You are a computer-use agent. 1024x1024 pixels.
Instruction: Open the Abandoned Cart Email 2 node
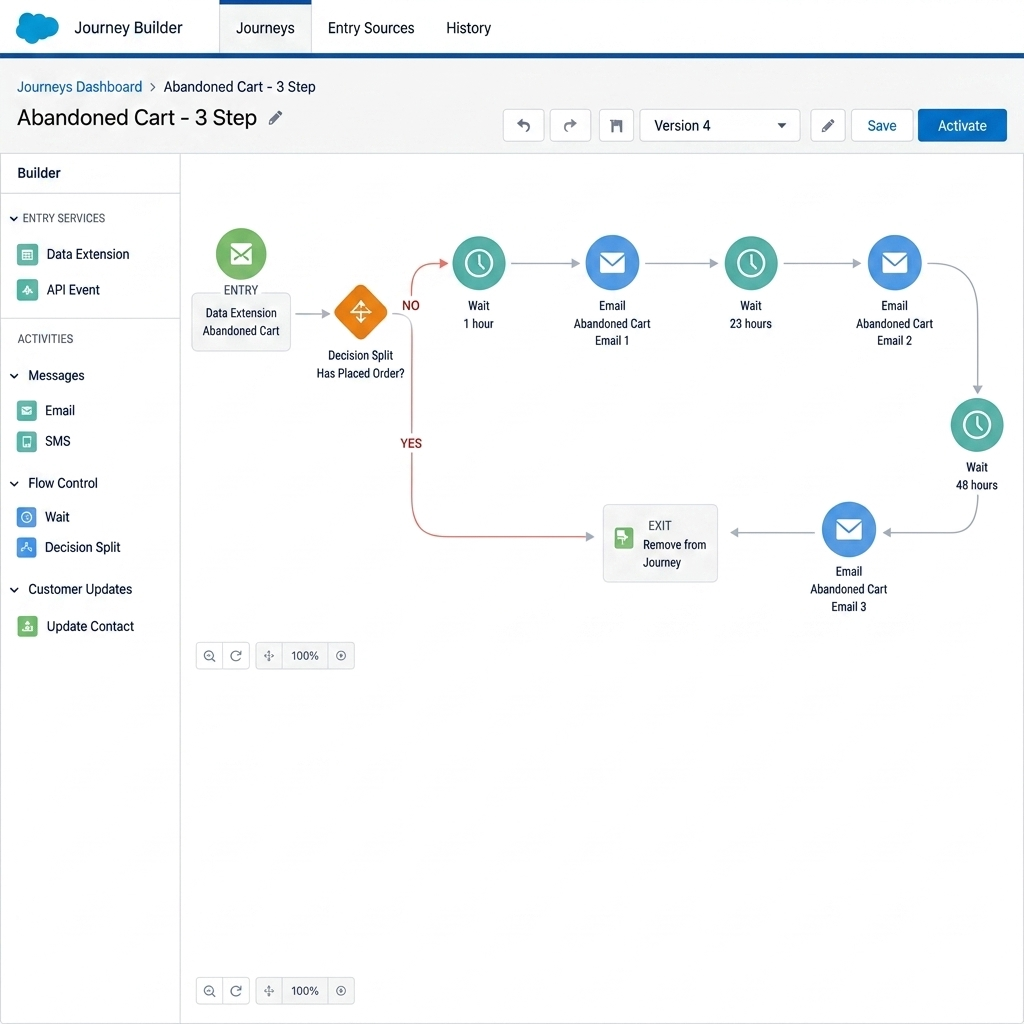(x=894, y=263)
